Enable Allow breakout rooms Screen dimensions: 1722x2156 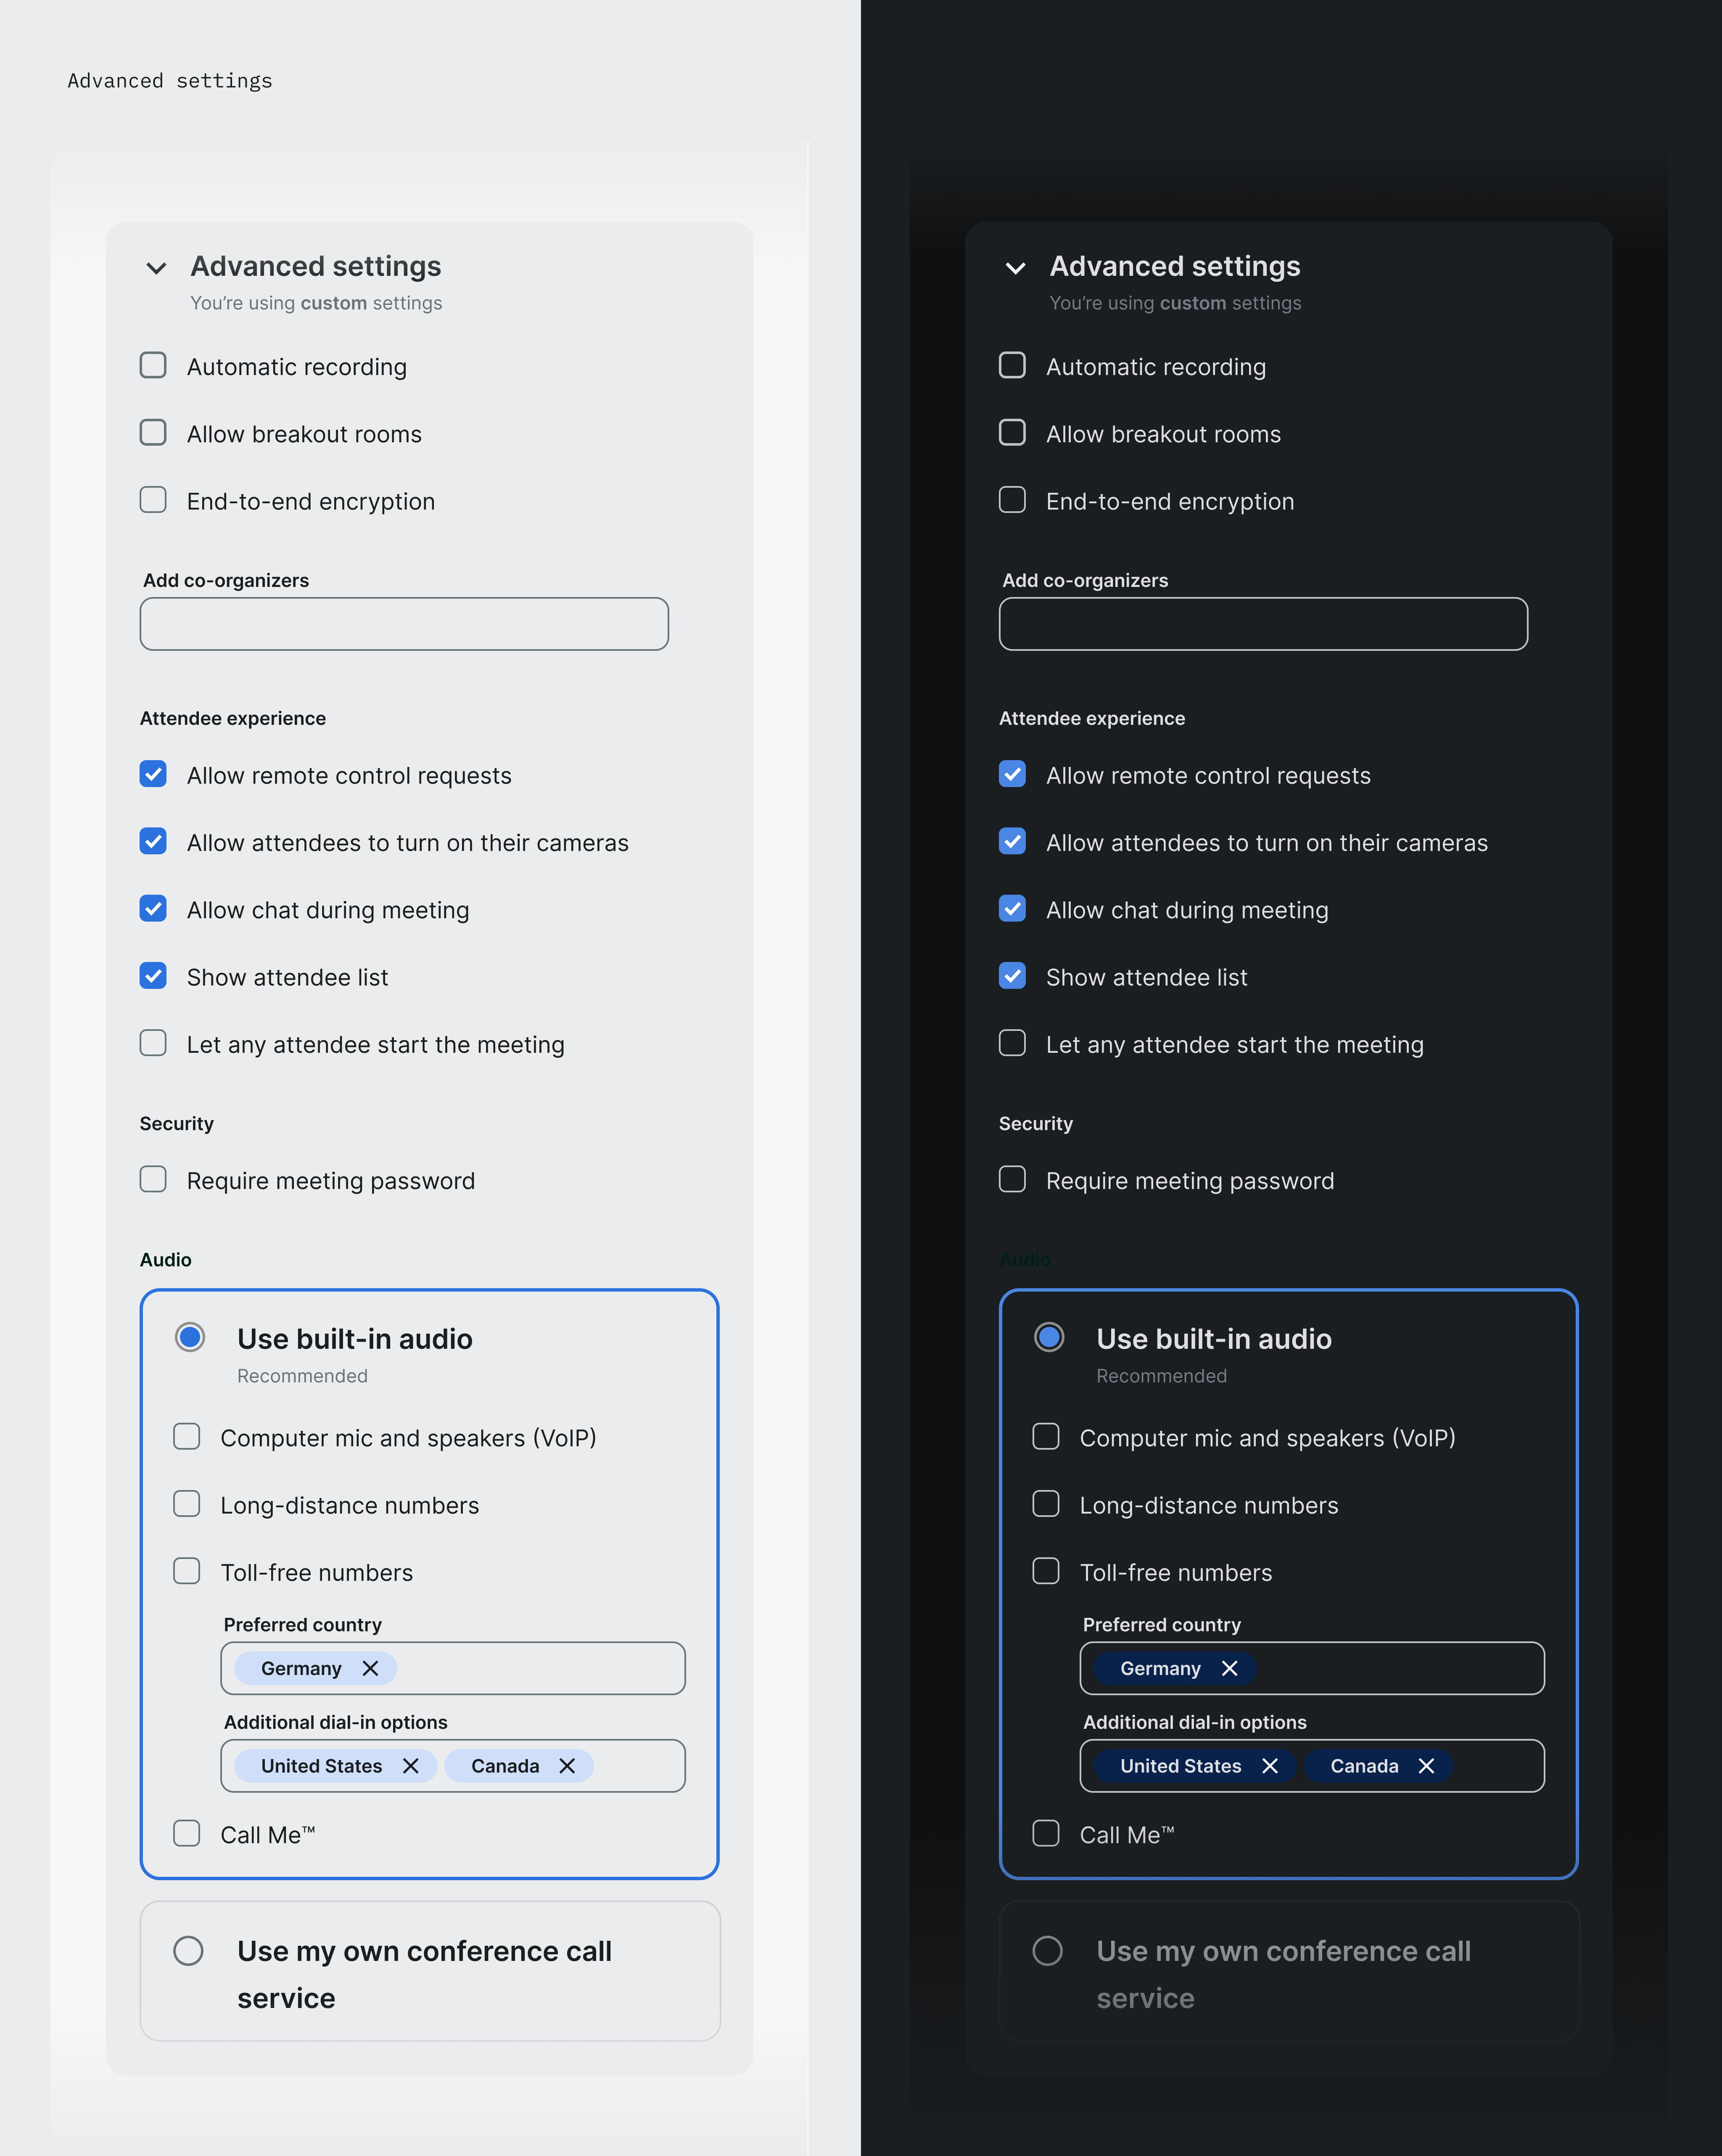[x=152, y=433]
